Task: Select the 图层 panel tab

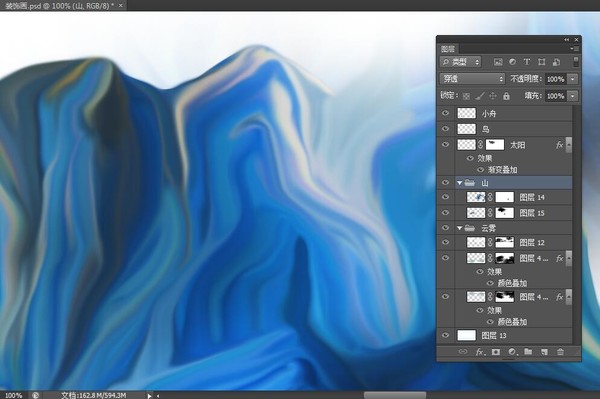Action: point(448,49)
